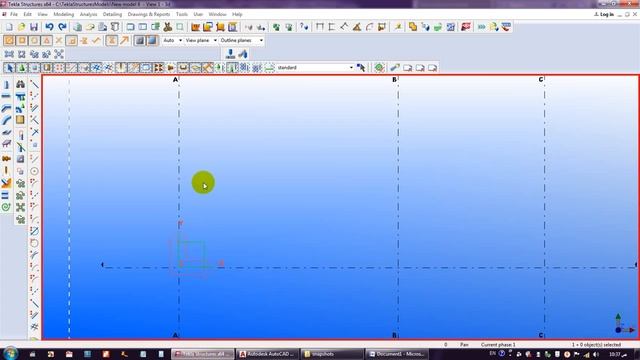Image resolution: width=640 pixels, height=360 pixels.
Task: Toggle the blue shaded-box snap switch
Action: coord(152,40)
